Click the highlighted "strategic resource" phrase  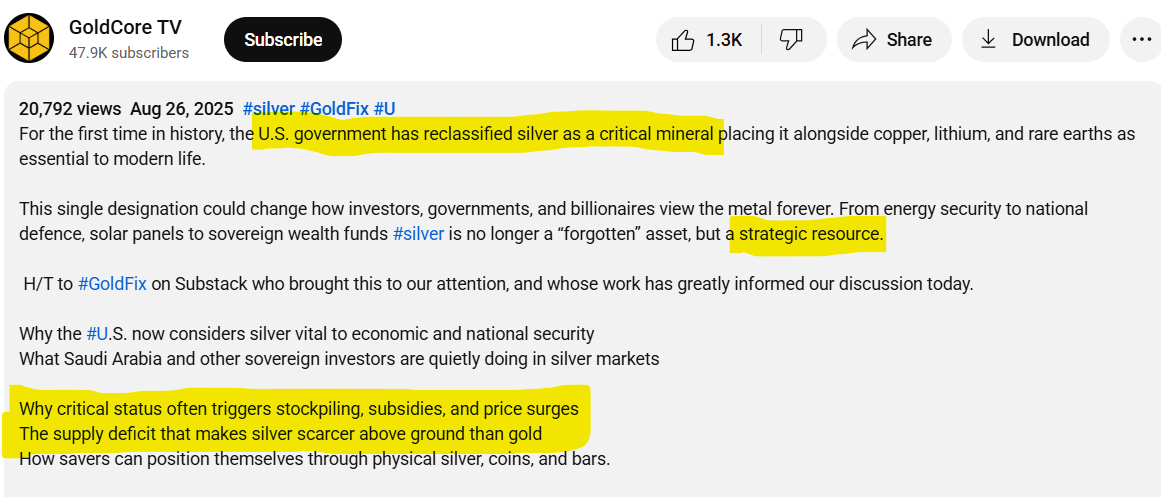811,234
